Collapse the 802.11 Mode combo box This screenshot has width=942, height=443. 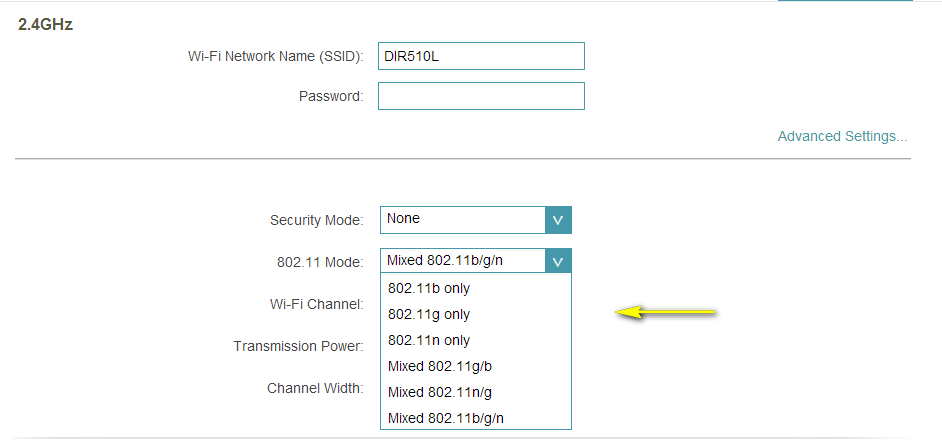click(x=462, y=261)
